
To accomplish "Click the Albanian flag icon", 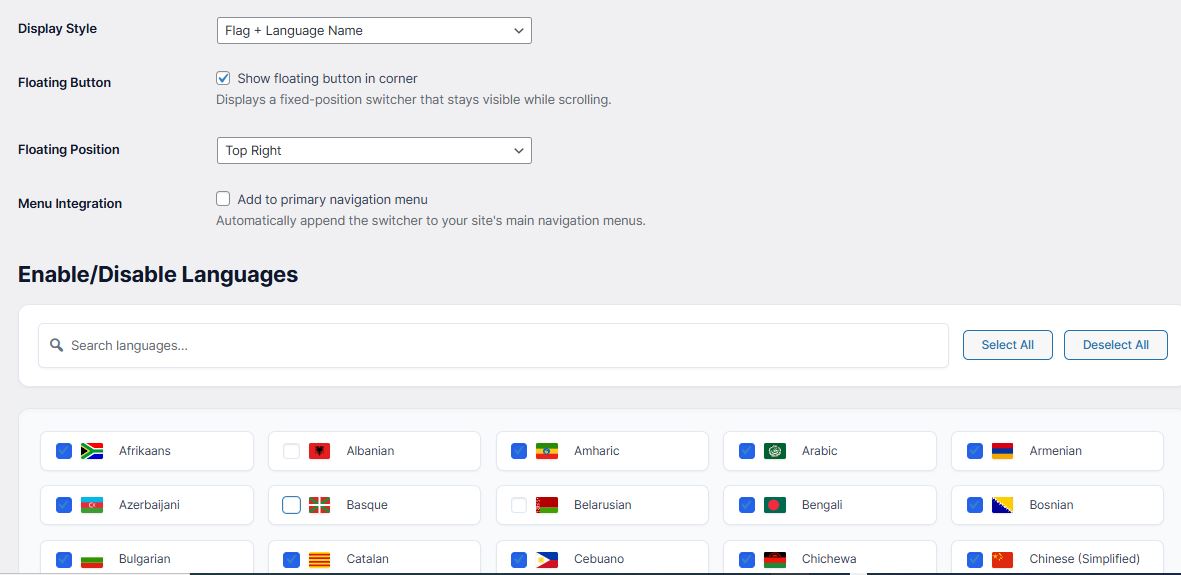I will 319,451.
